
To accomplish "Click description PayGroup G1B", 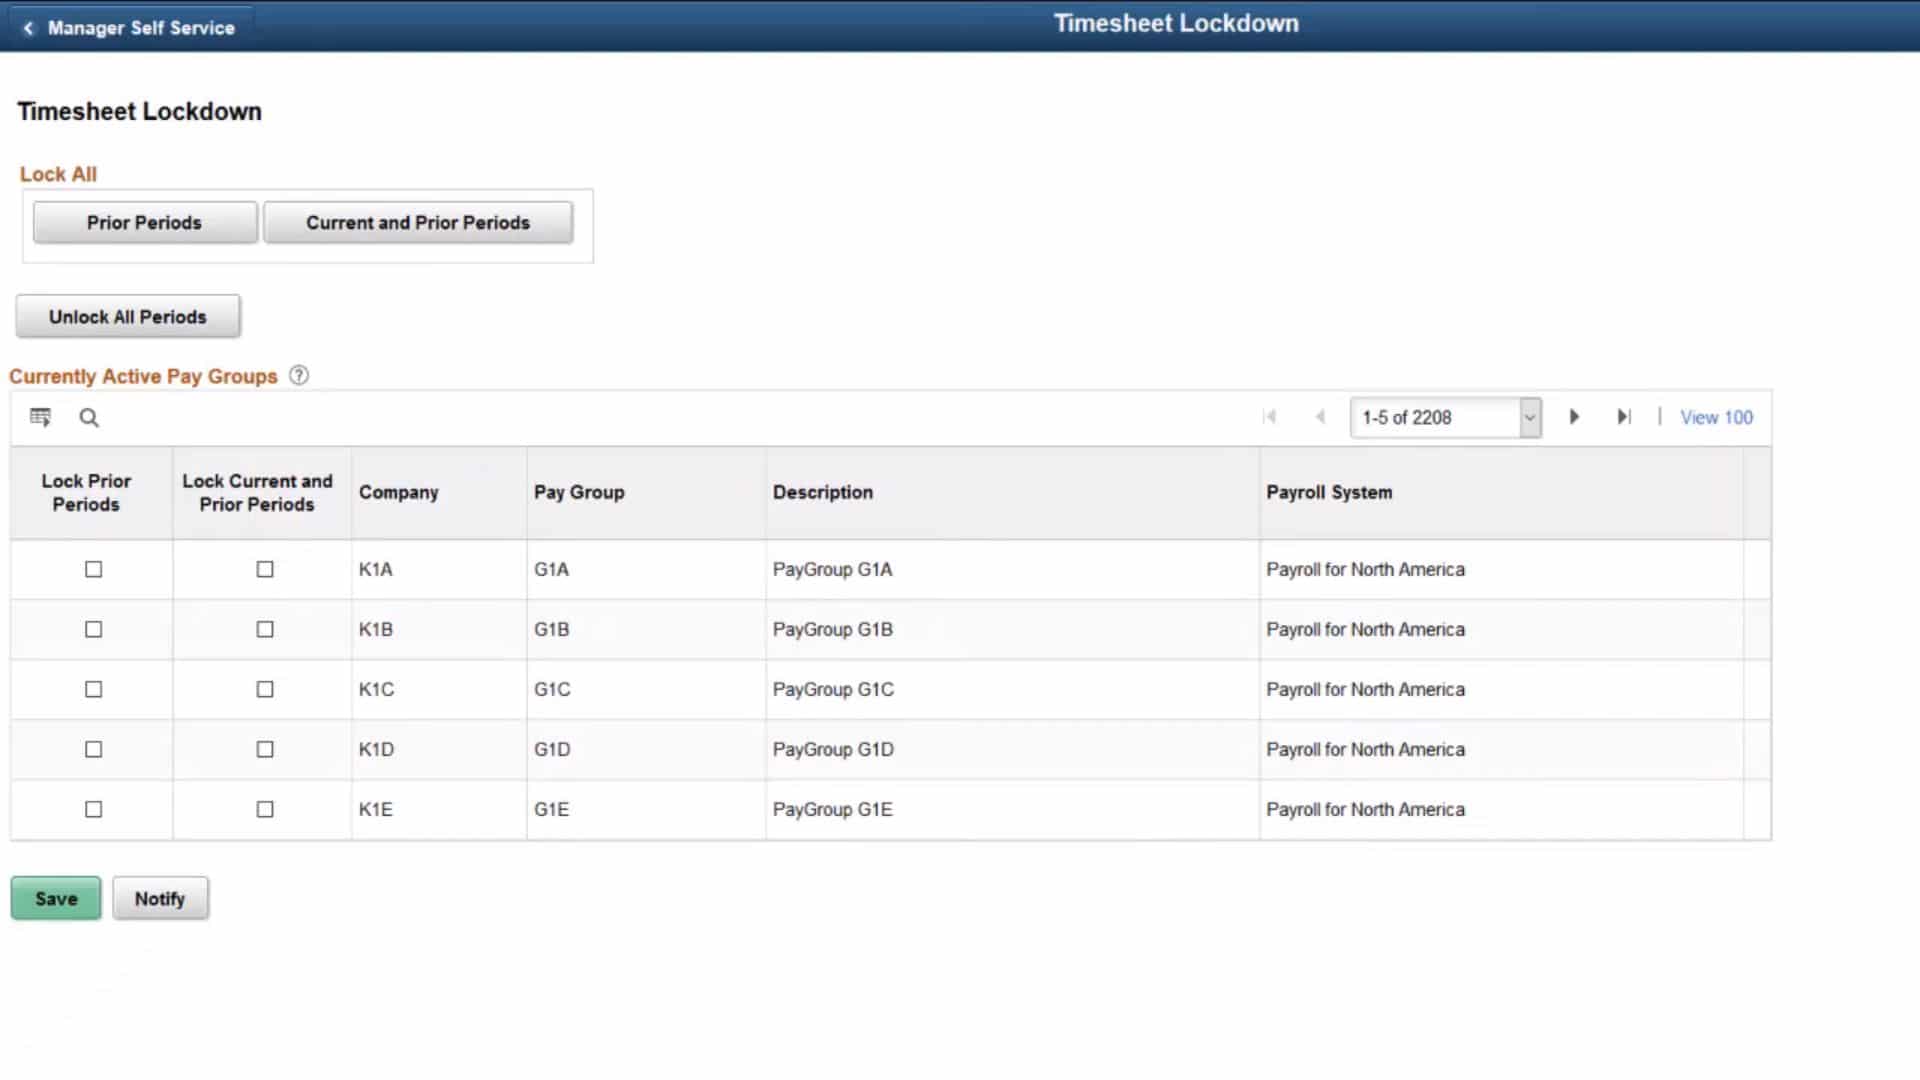I will [832, 629].
